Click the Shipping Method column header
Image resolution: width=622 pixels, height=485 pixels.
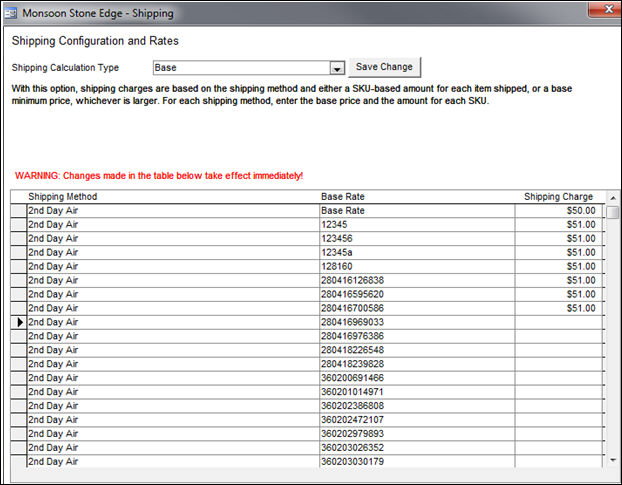[172, 197]
